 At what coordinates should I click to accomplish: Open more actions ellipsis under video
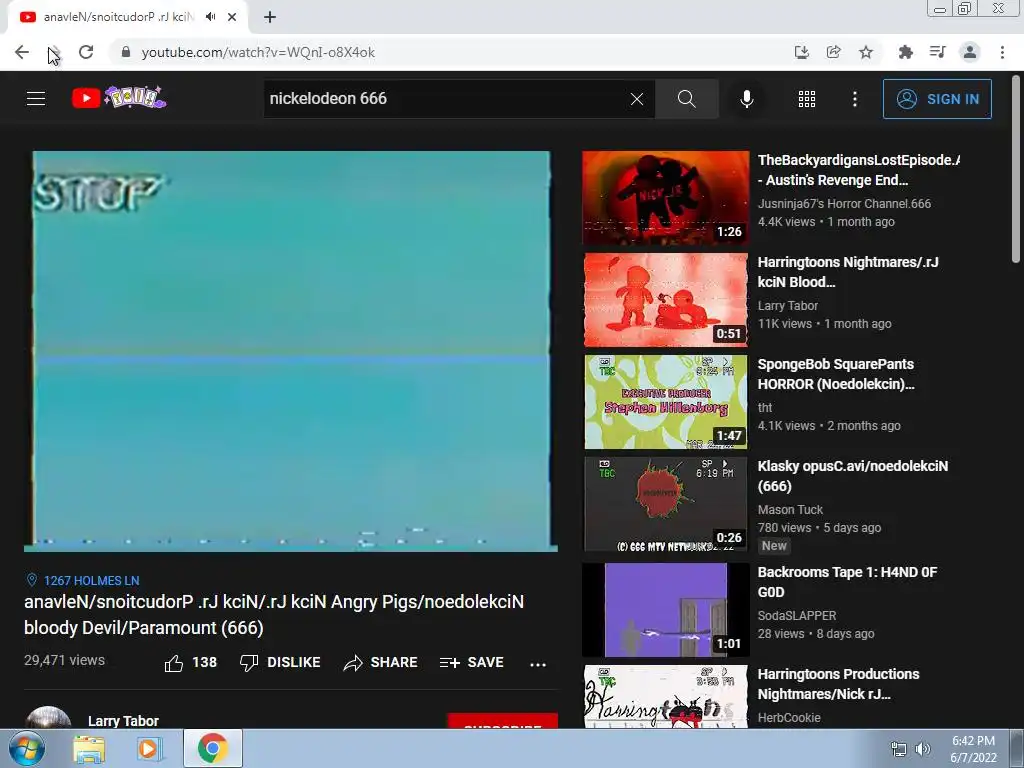[x=537, y=664]
